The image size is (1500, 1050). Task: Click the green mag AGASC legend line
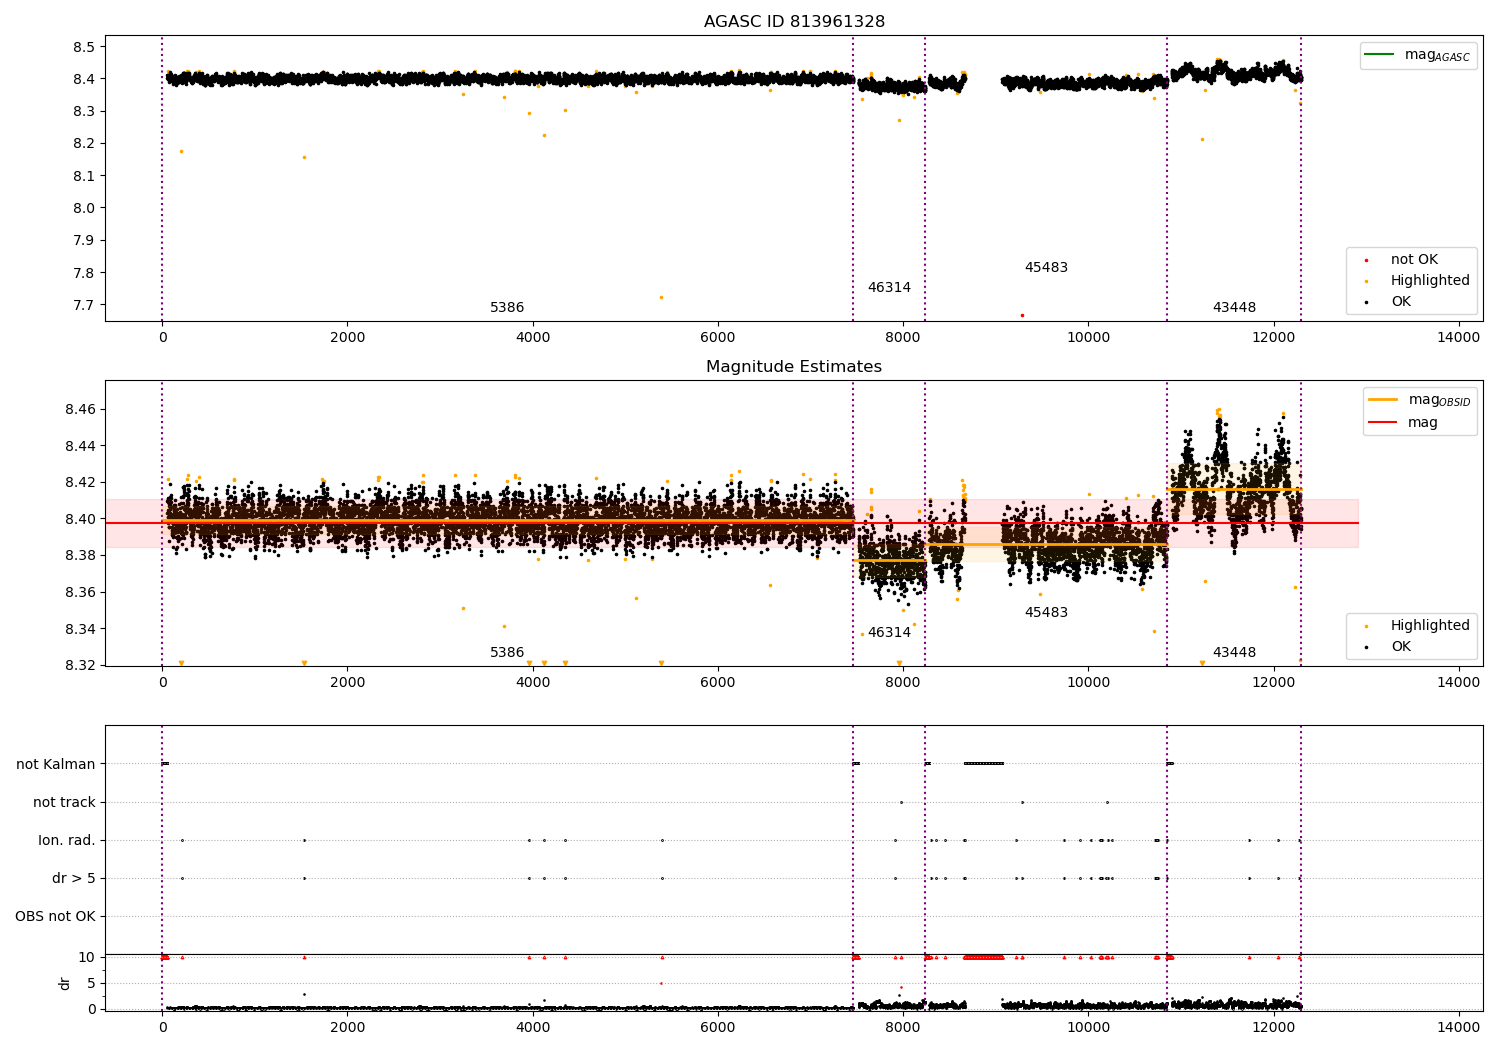click(1379, 55)
